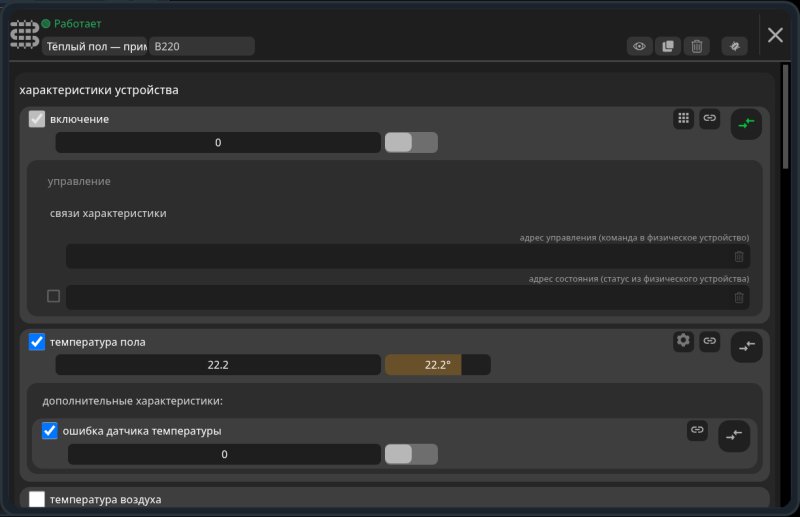Click arrows button for ошибка датчика температуры
Screen dimensions: 800x517
click(x=734, y=436)
